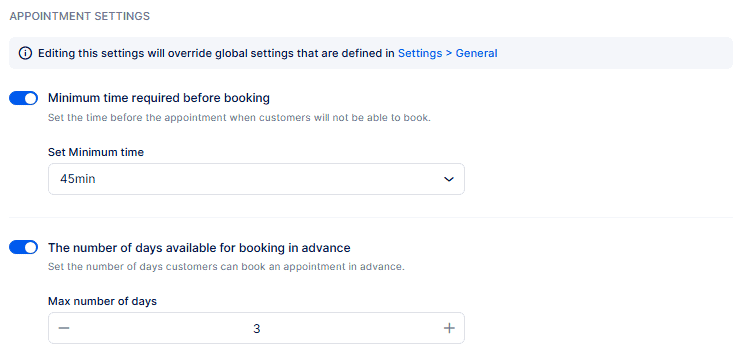The height and width of the screenshot is (361, 748).
Task: Click the max number of days value 3
Action: click(x=257, y=329)
